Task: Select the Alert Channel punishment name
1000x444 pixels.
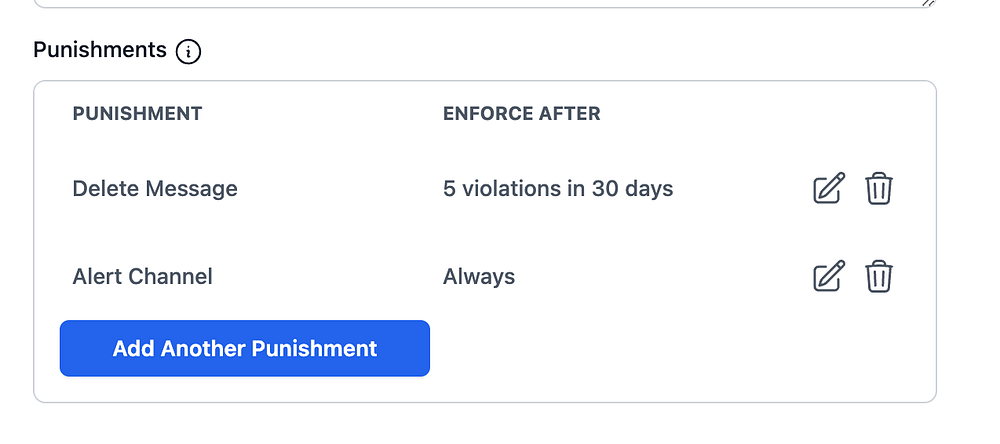Action: [142, 276]
